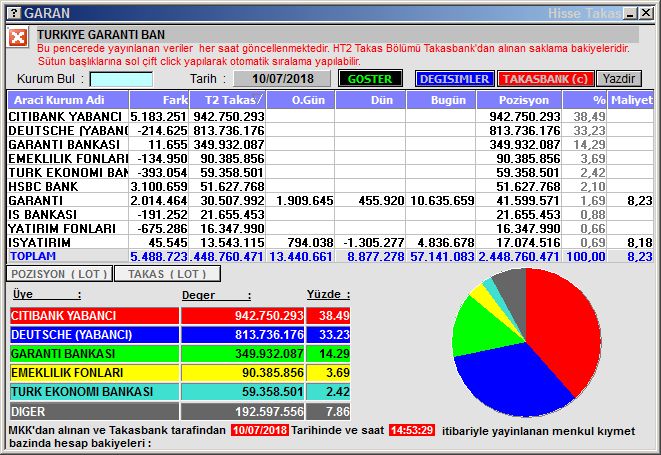Click Bugün value 10.635.659
Viewport: 661px width, 455px height.
tap(442, 200)
